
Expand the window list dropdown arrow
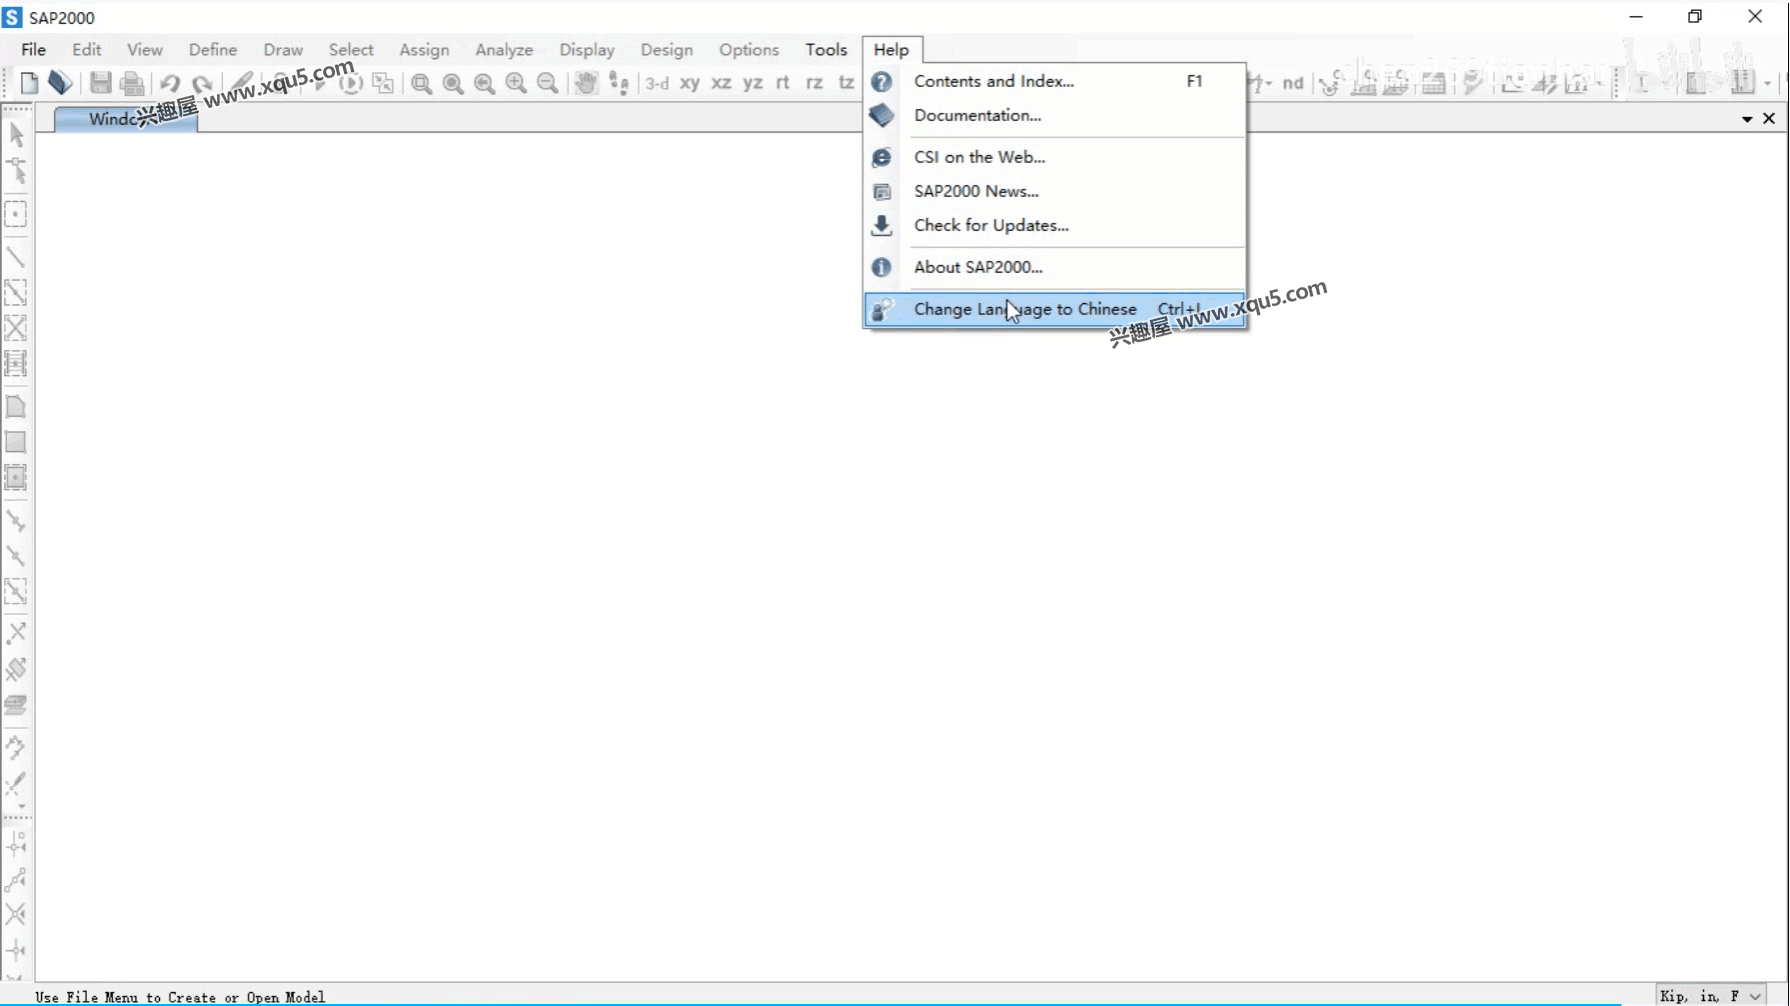[1747, 119]
